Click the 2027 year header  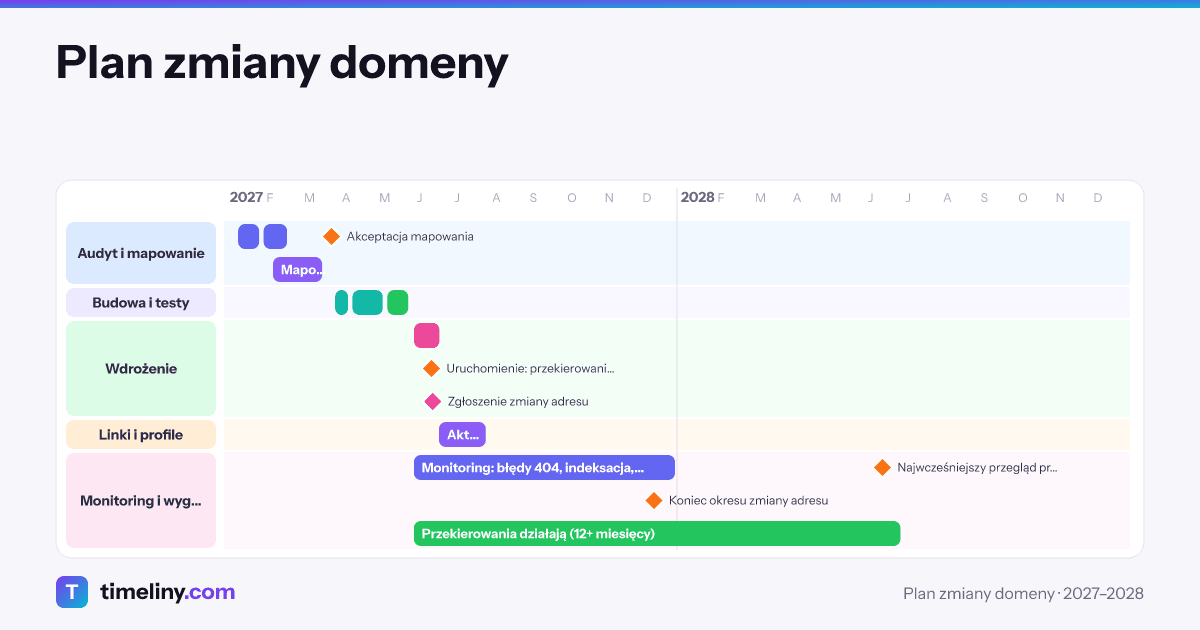(246, 197)
